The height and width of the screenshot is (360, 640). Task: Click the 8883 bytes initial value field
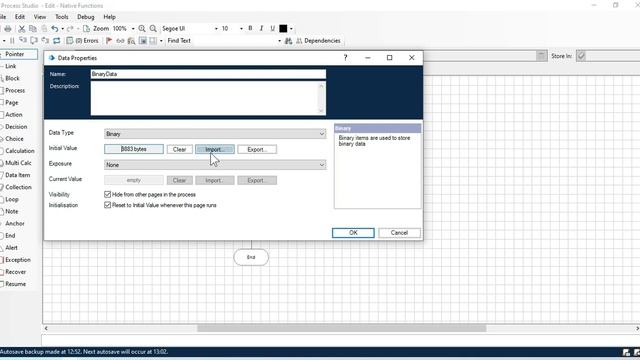(134, 149)
